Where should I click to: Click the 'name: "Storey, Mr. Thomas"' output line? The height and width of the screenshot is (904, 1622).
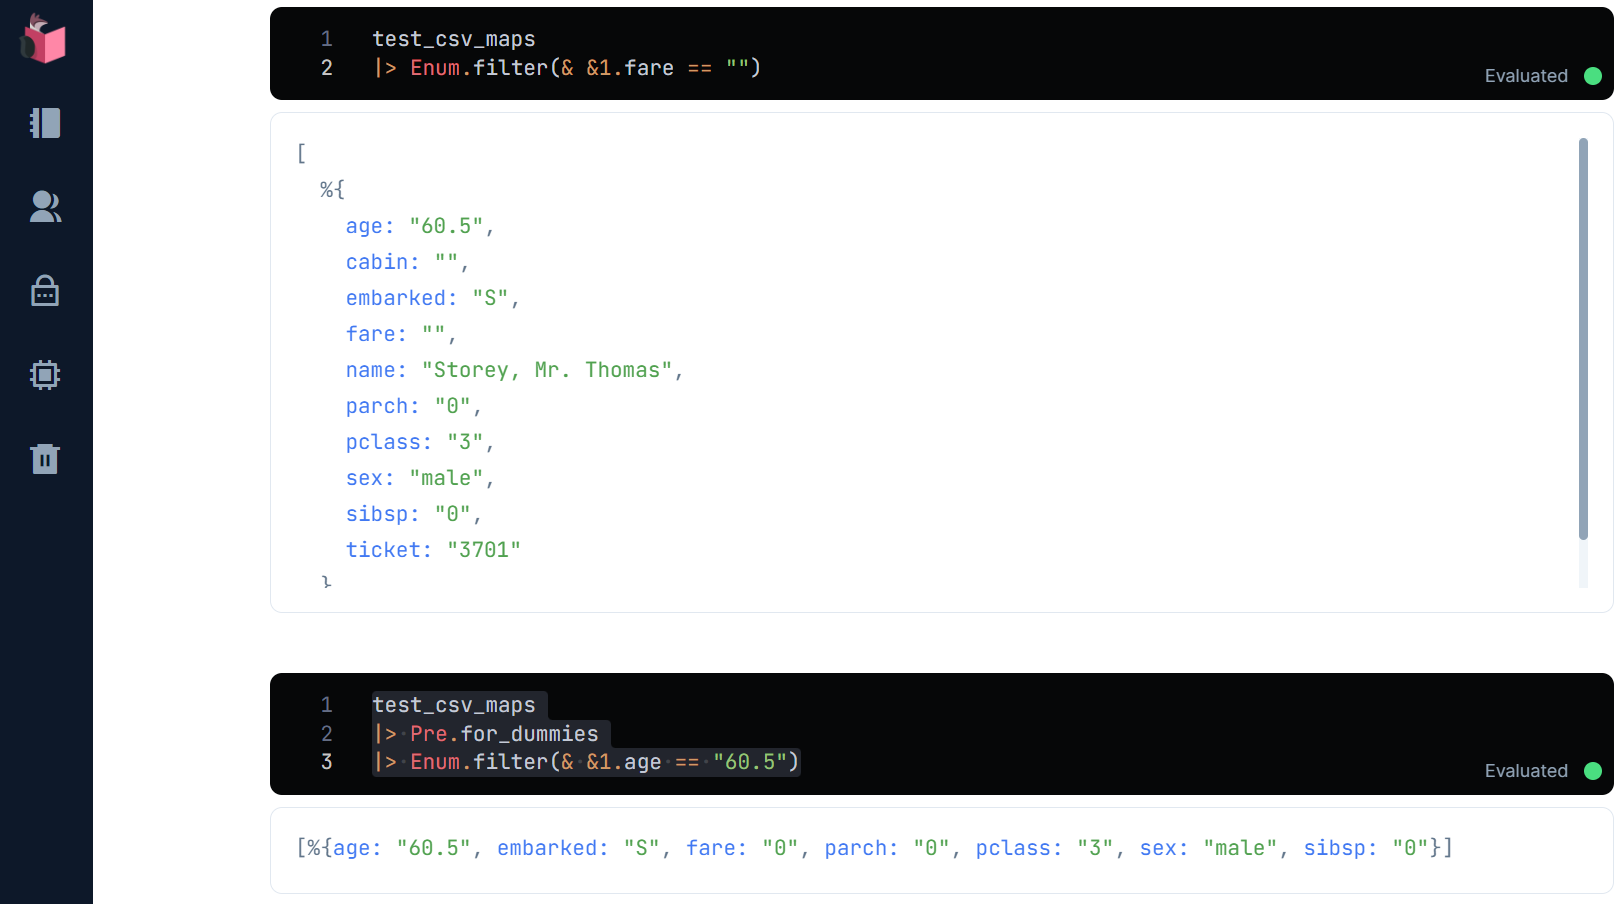(514, 370)
